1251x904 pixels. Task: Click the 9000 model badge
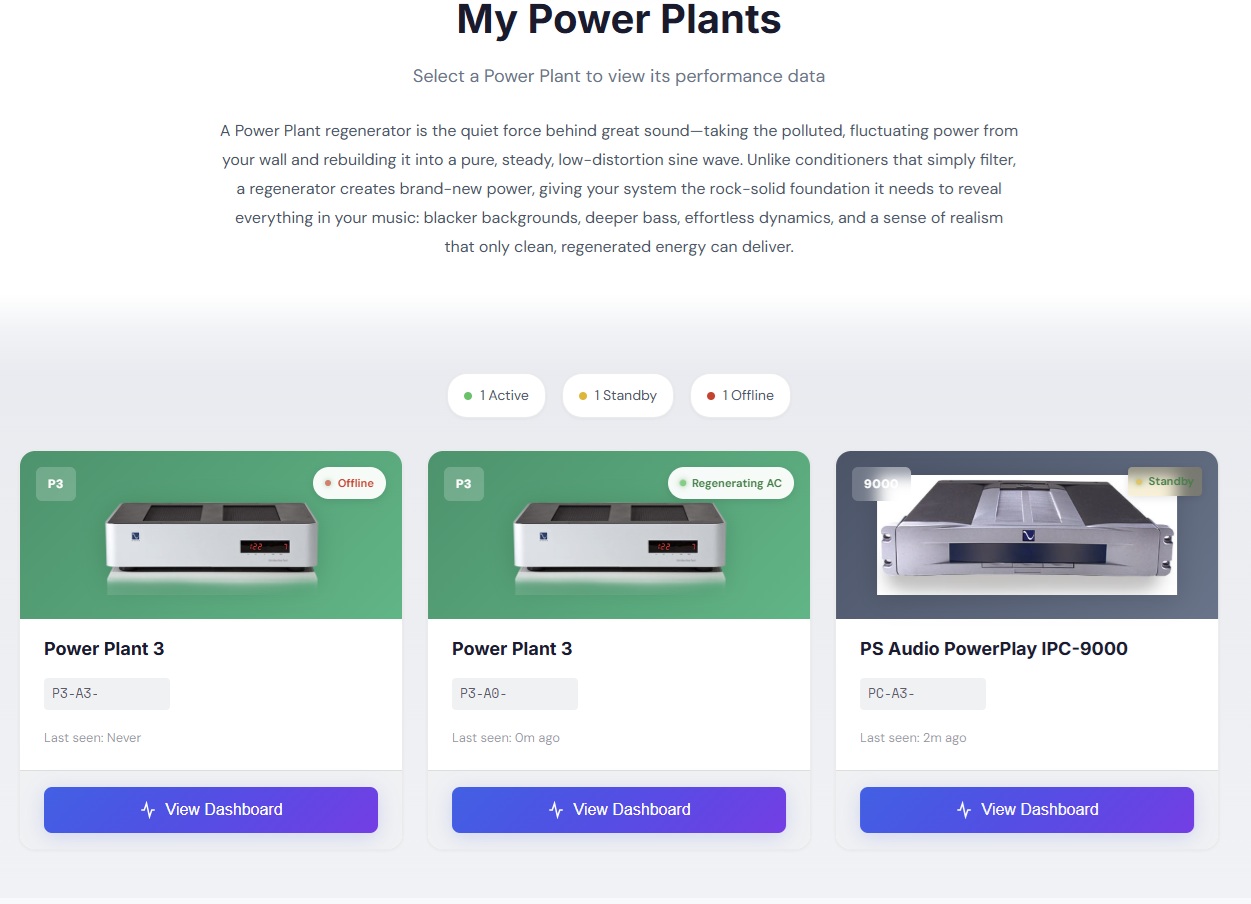tap(880, 484)
